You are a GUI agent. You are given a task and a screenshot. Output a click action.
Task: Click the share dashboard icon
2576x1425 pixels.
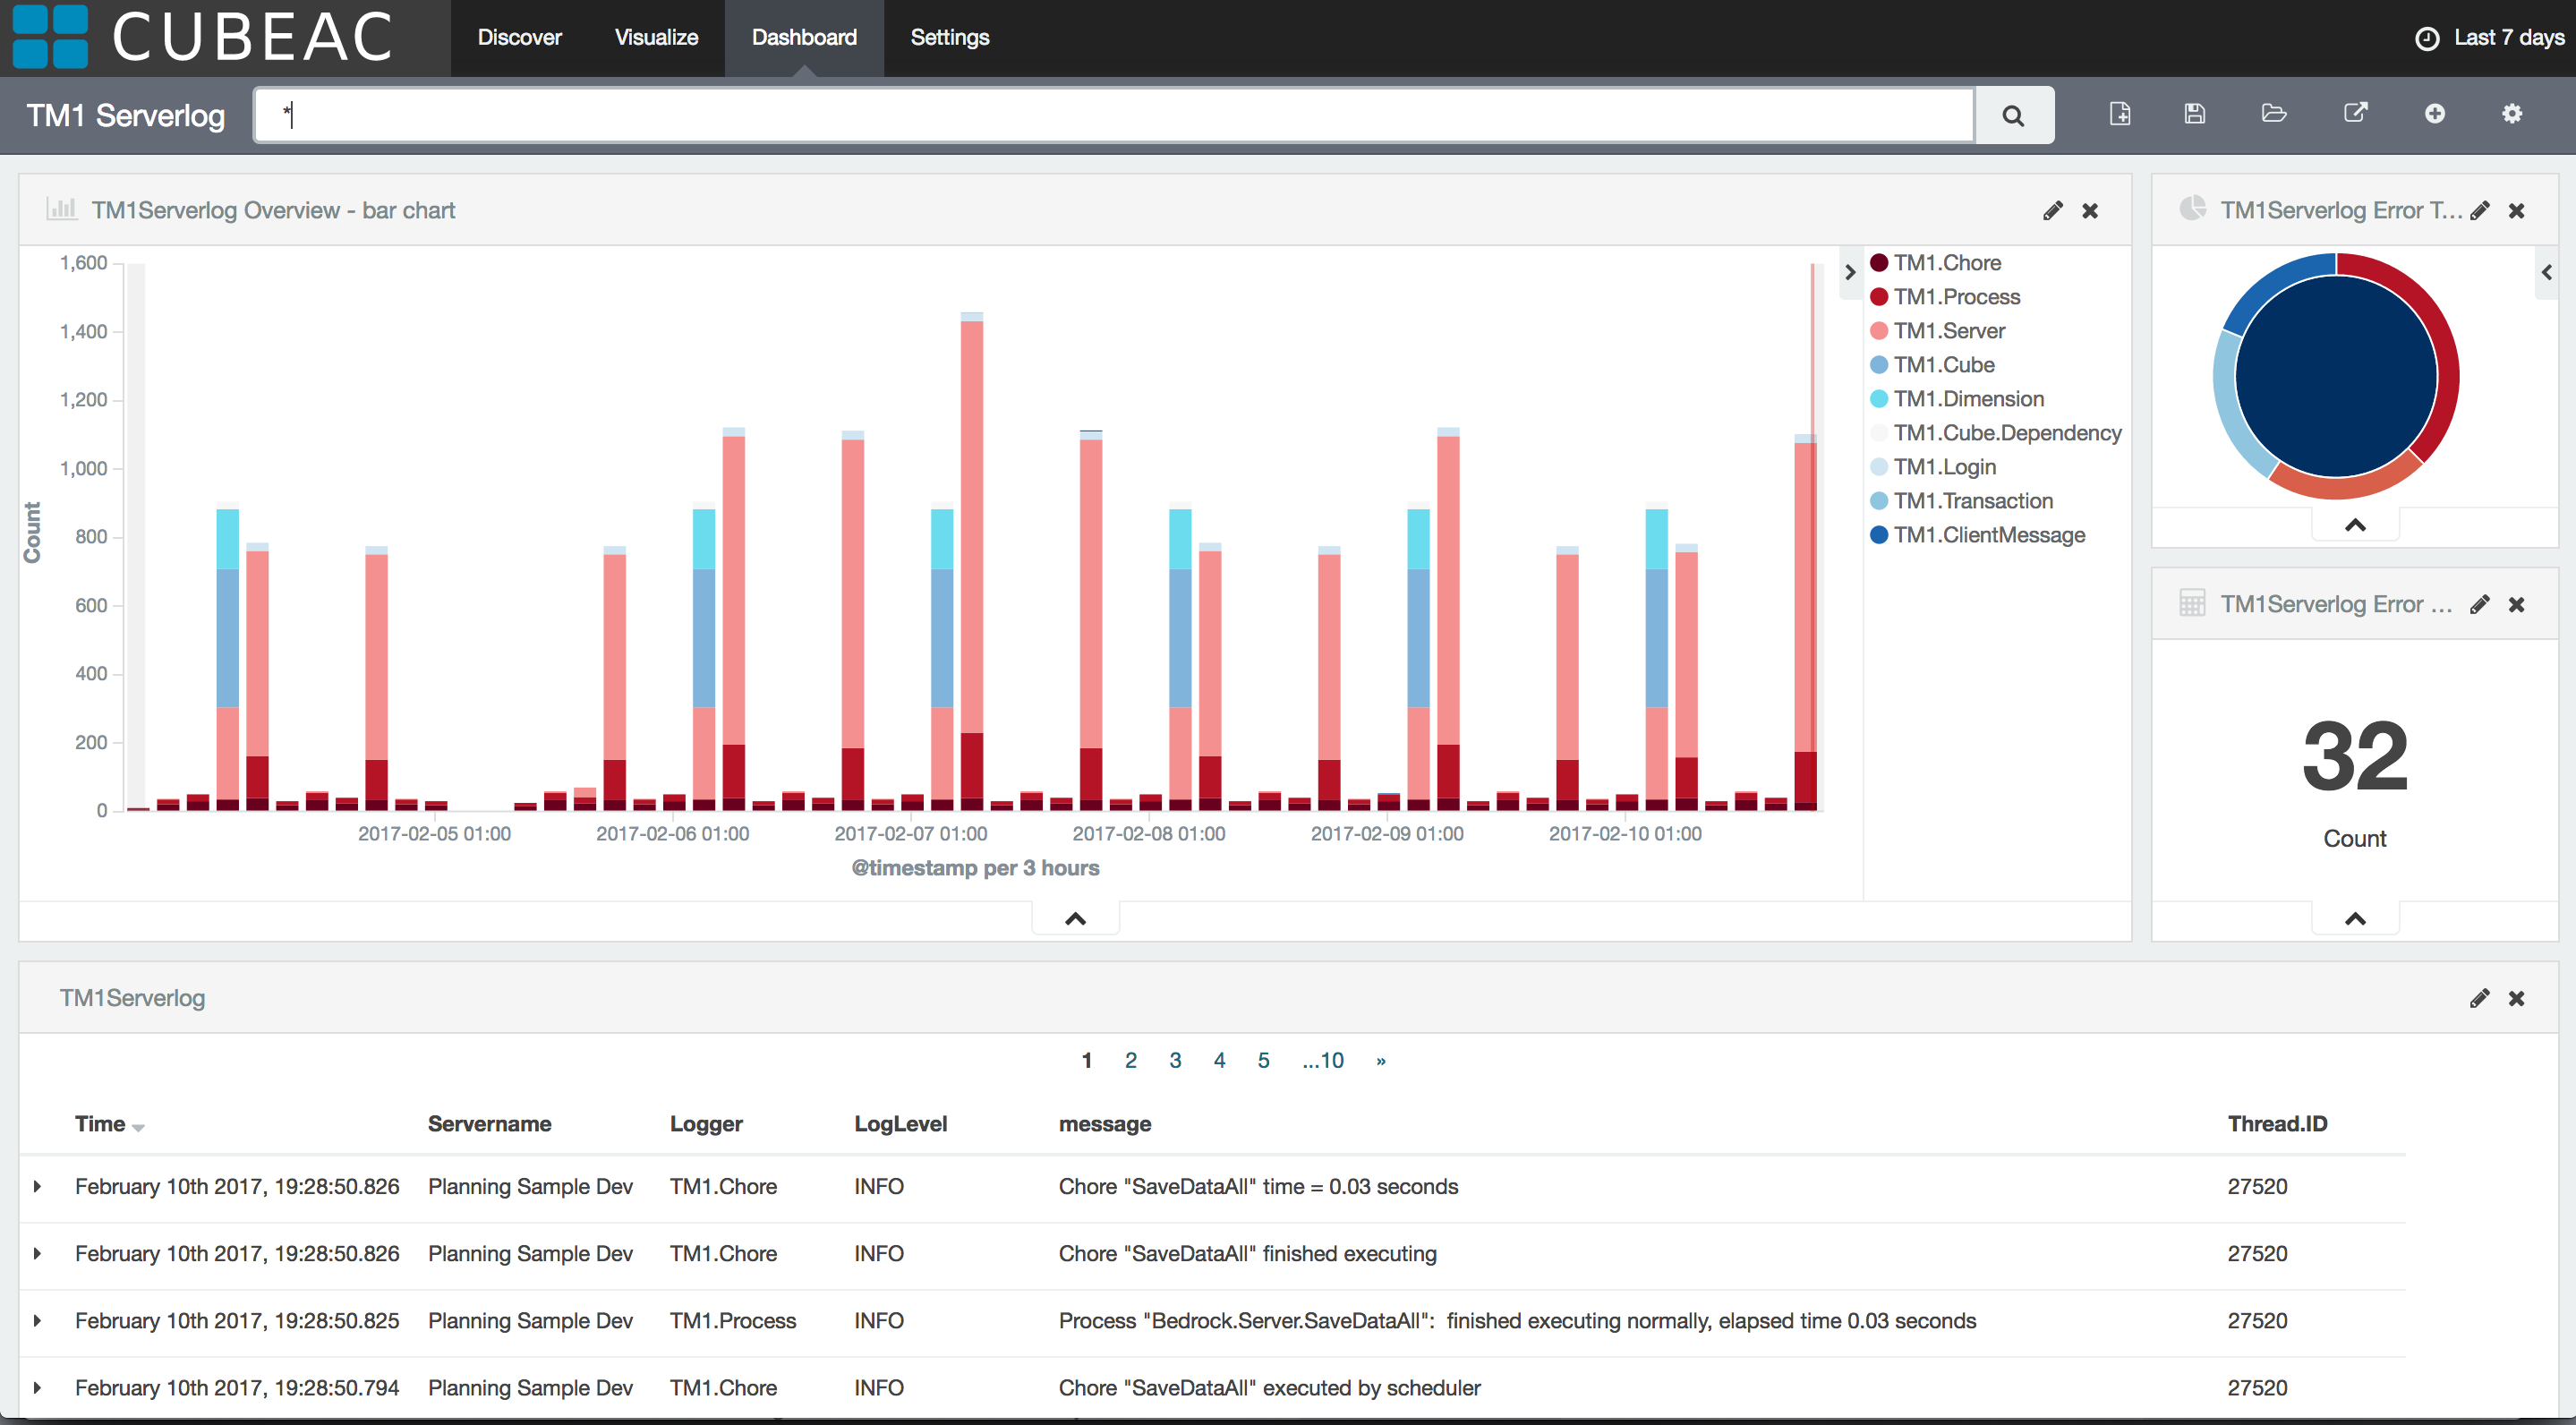pos(2356,113)
